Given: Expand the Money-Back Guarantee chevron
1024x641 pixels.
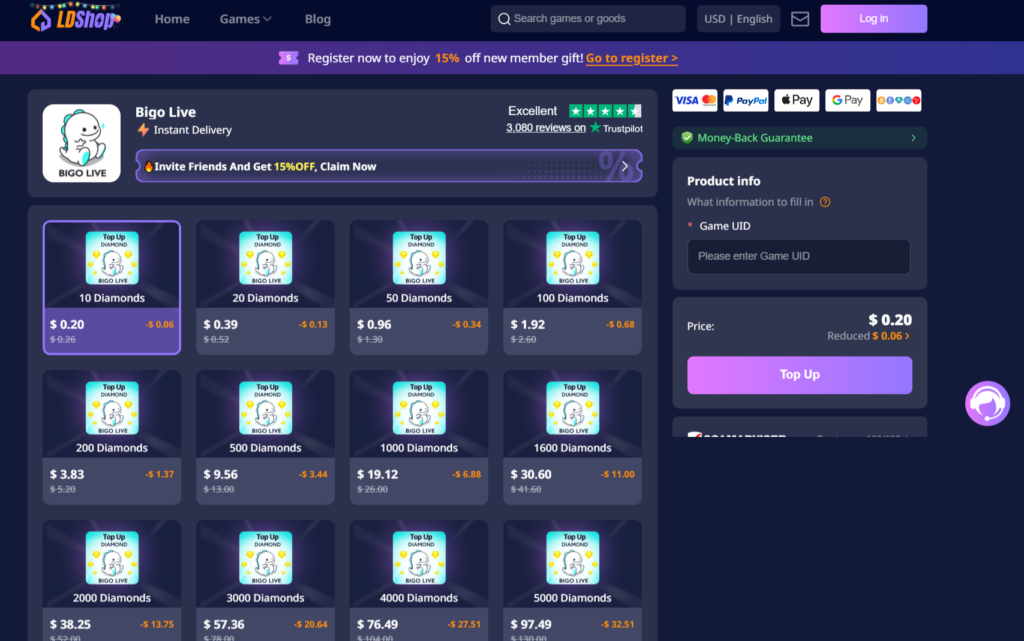Looking at the screenshot, I should point(914,138).
